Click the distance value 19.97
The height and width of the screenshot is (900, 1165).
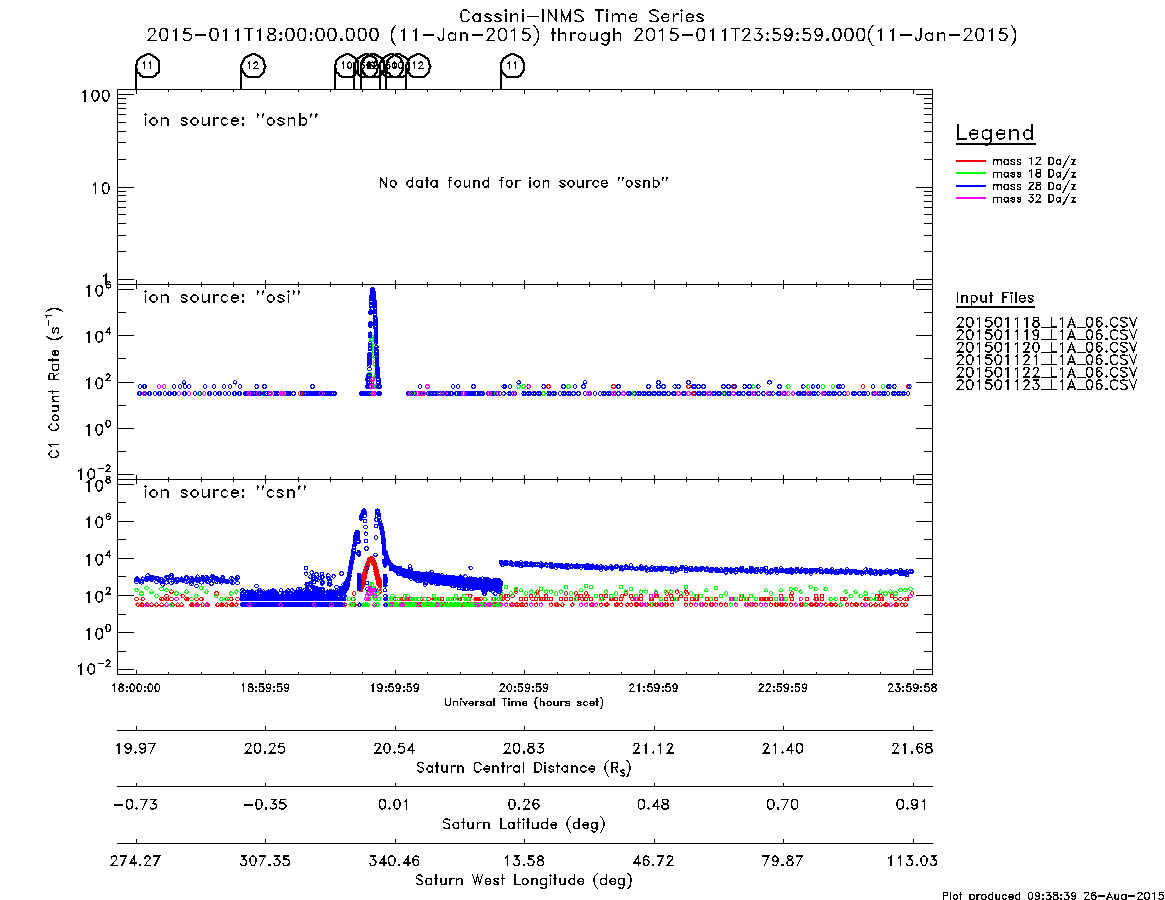[136, 748]
